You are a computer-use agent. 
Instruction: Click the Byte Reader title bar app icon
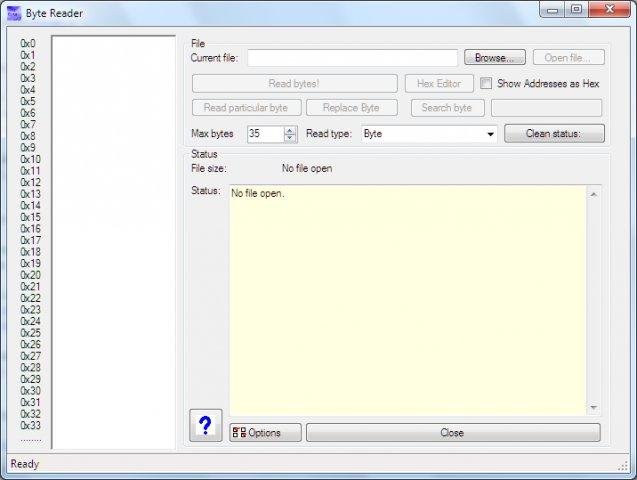[x=14, y=13]
